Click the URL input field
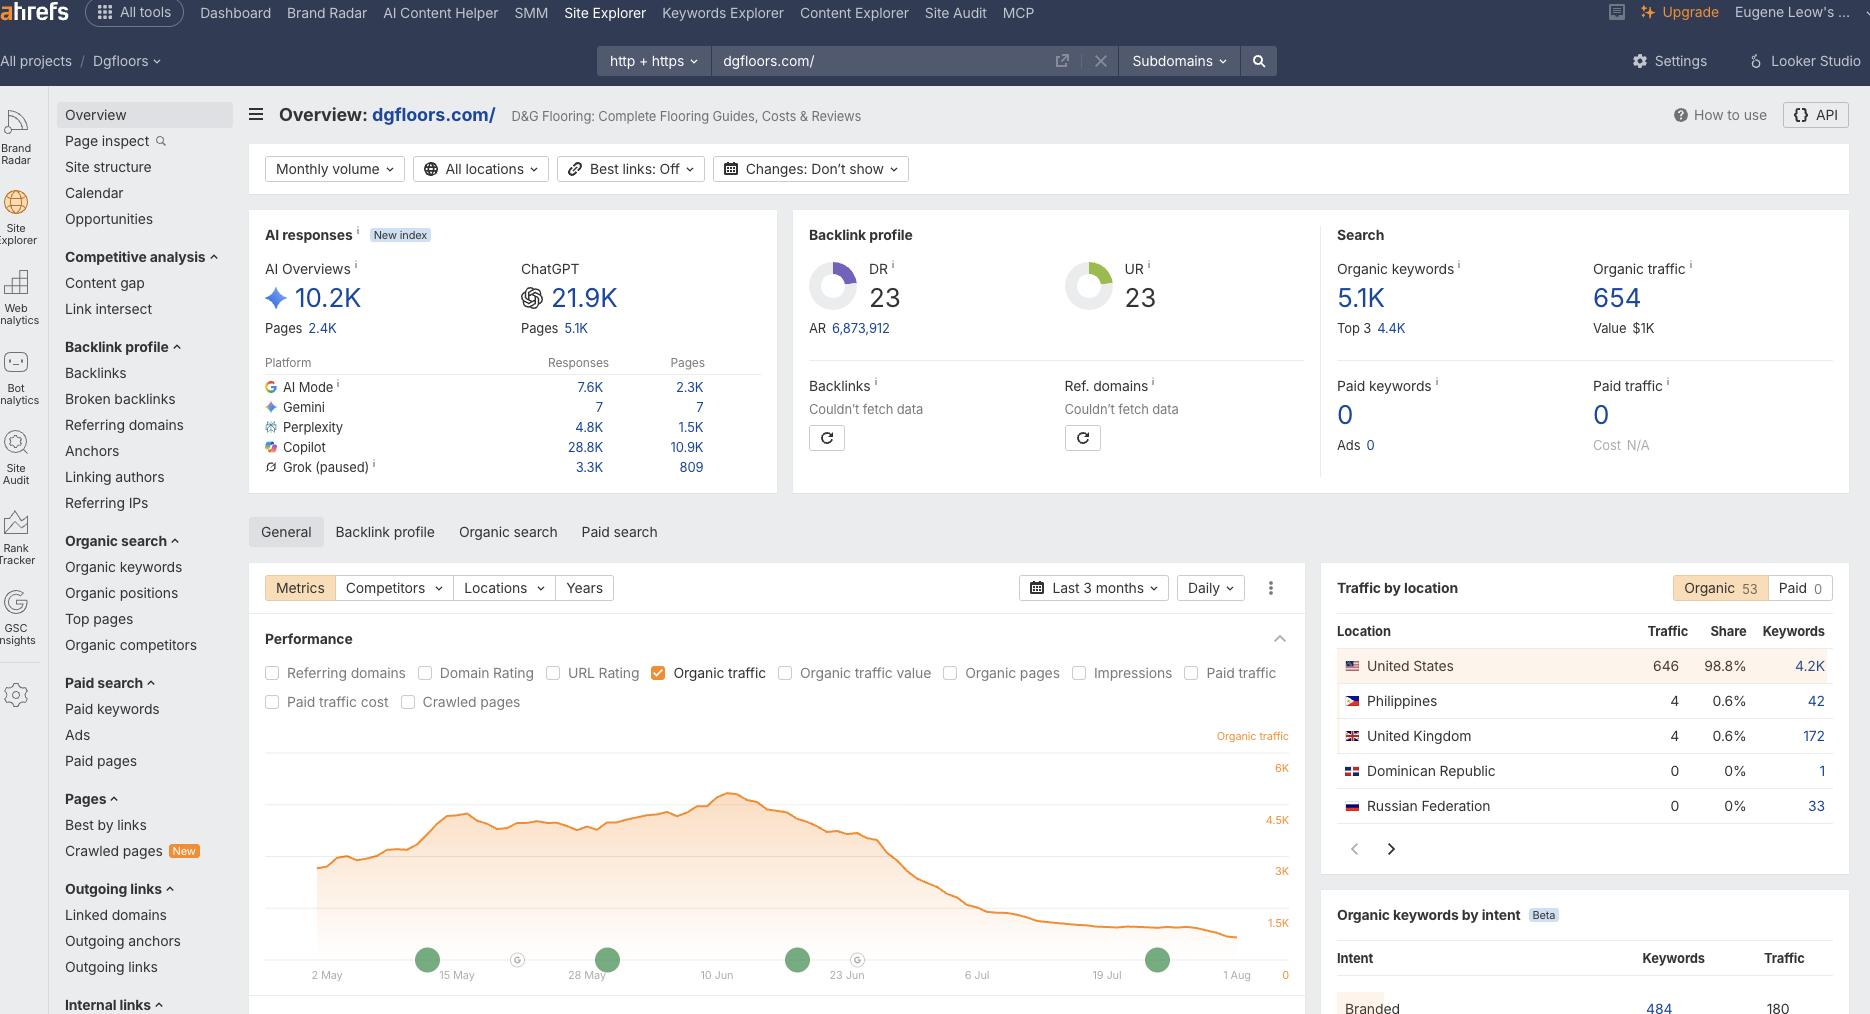This screenshot has height=1014, width=1870. 884,61
